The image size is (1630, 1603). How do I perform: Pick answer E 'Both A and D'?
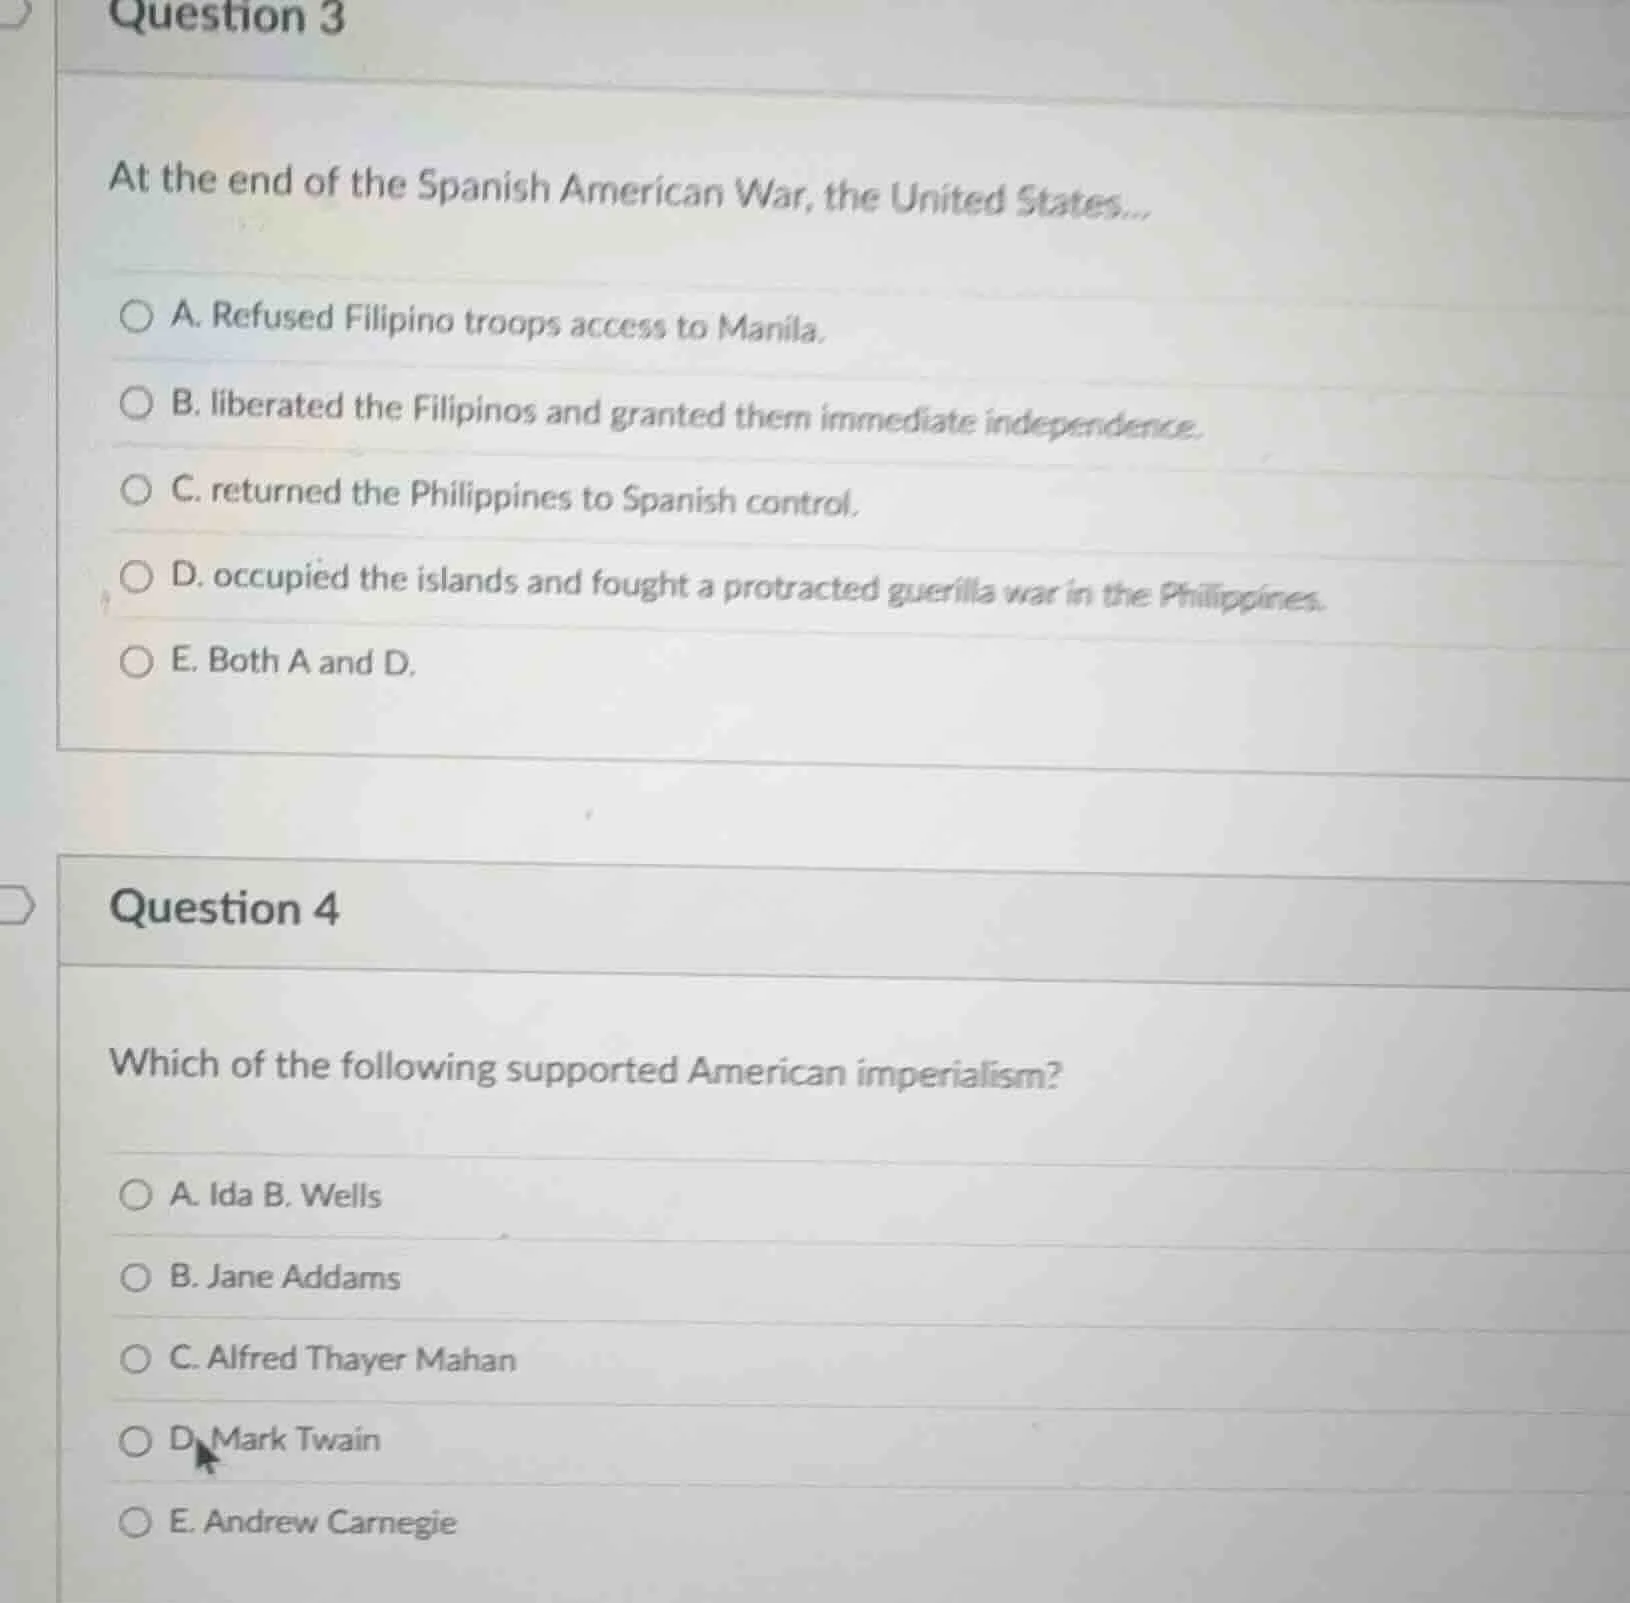click(138, 660)
